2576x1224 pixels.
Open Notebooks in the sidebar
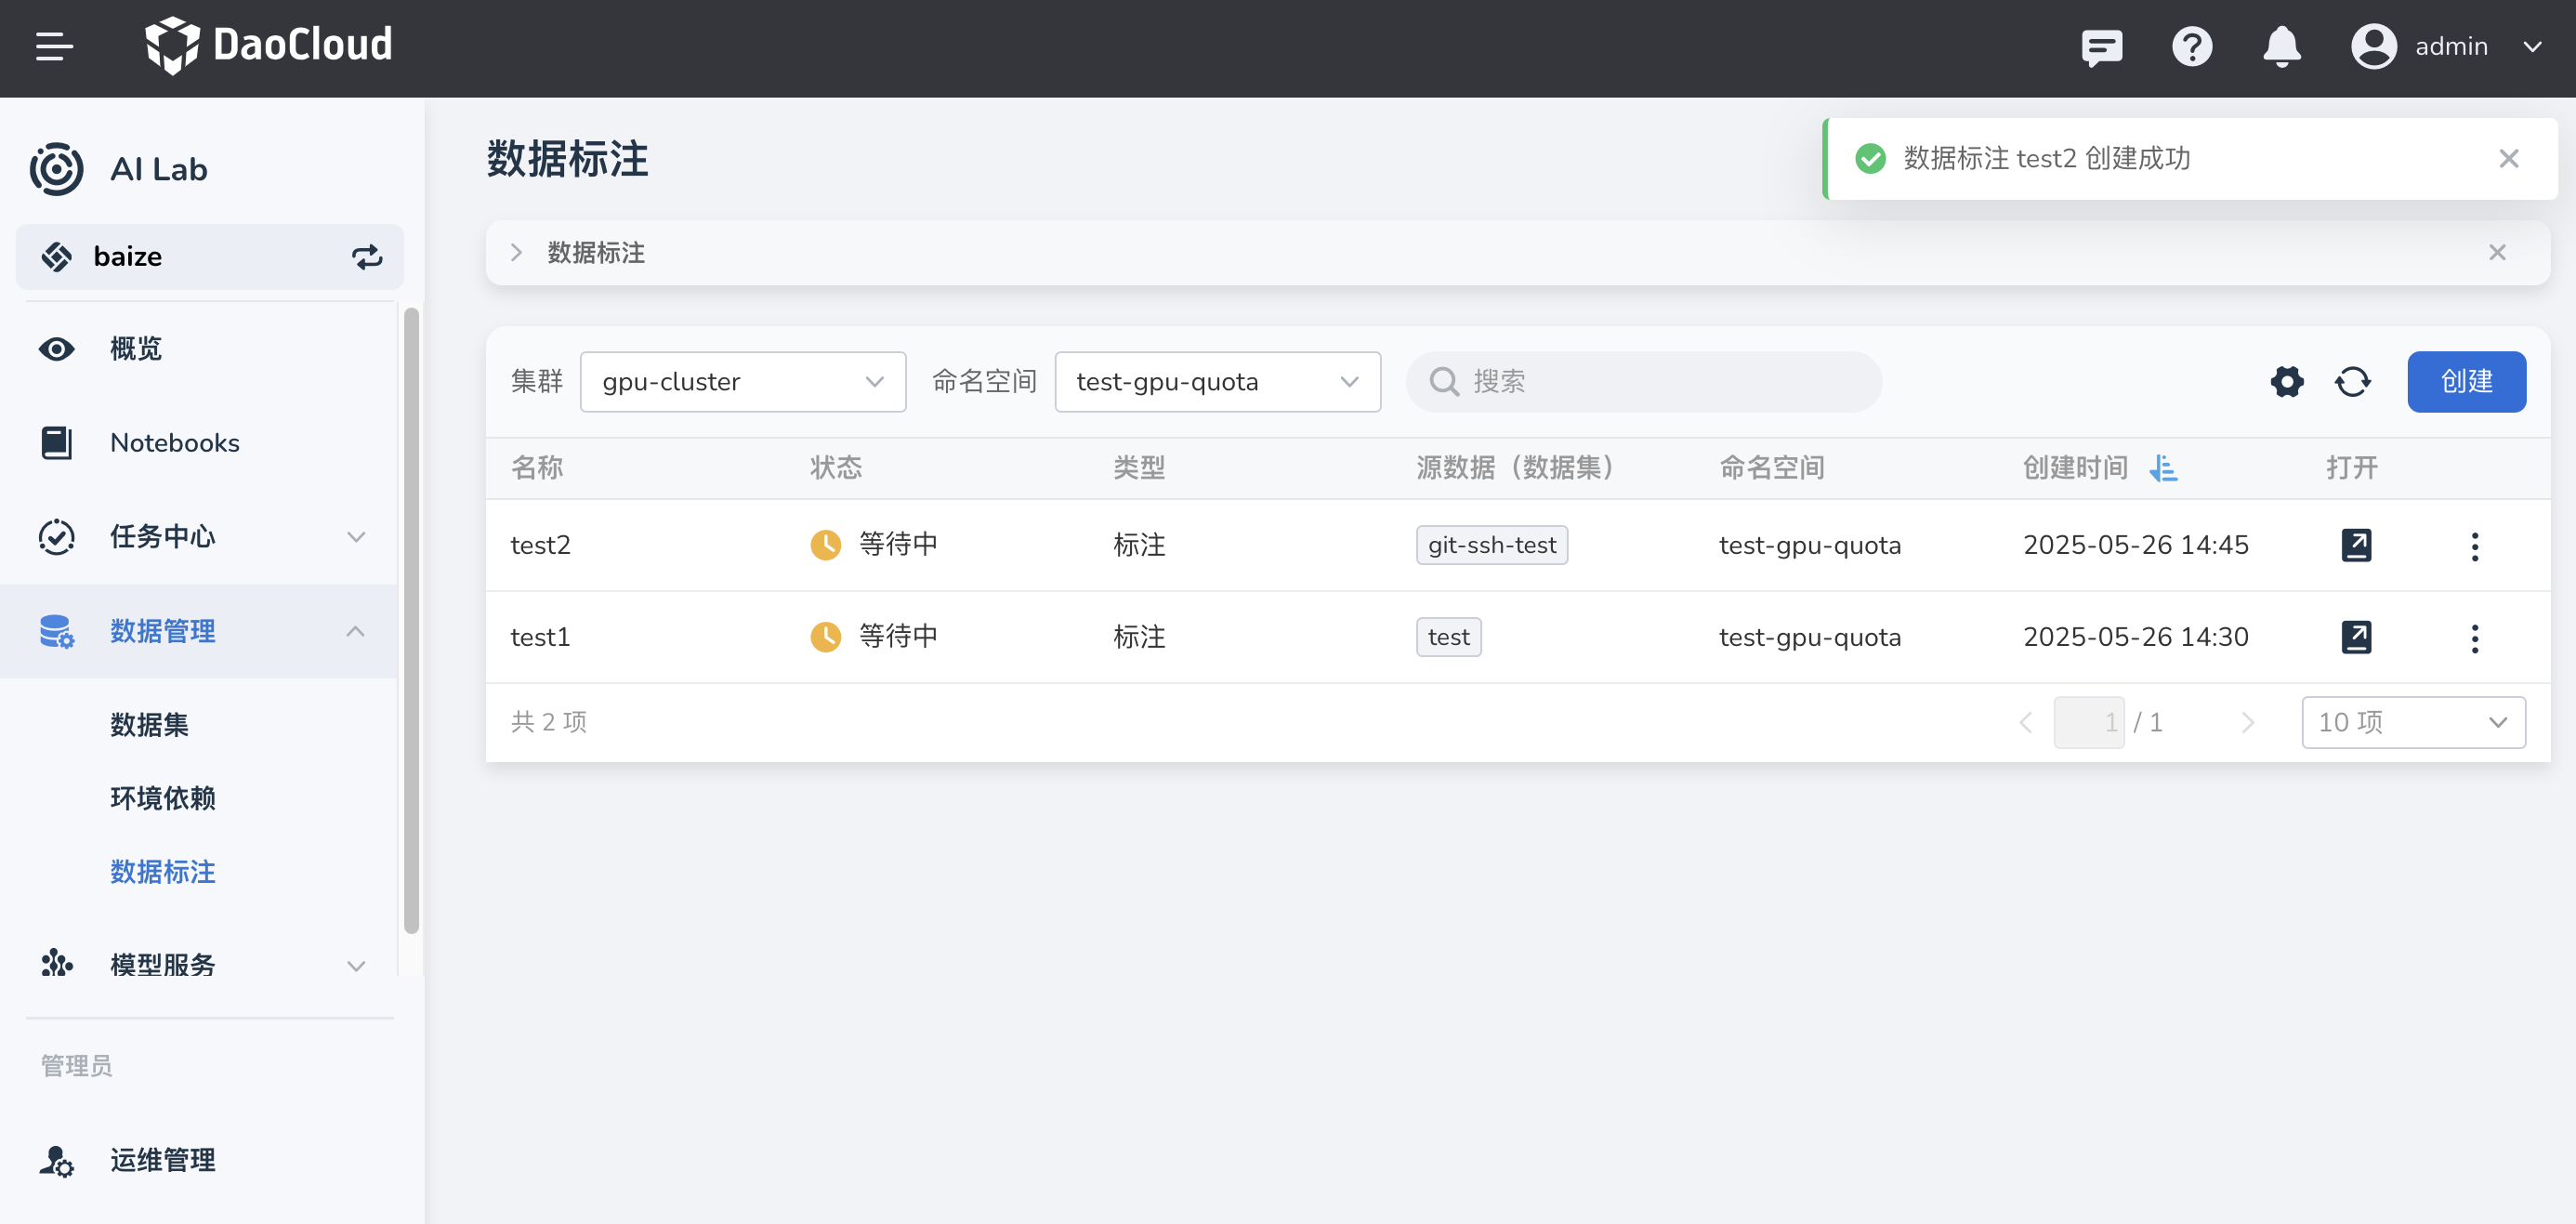(174, 443)
